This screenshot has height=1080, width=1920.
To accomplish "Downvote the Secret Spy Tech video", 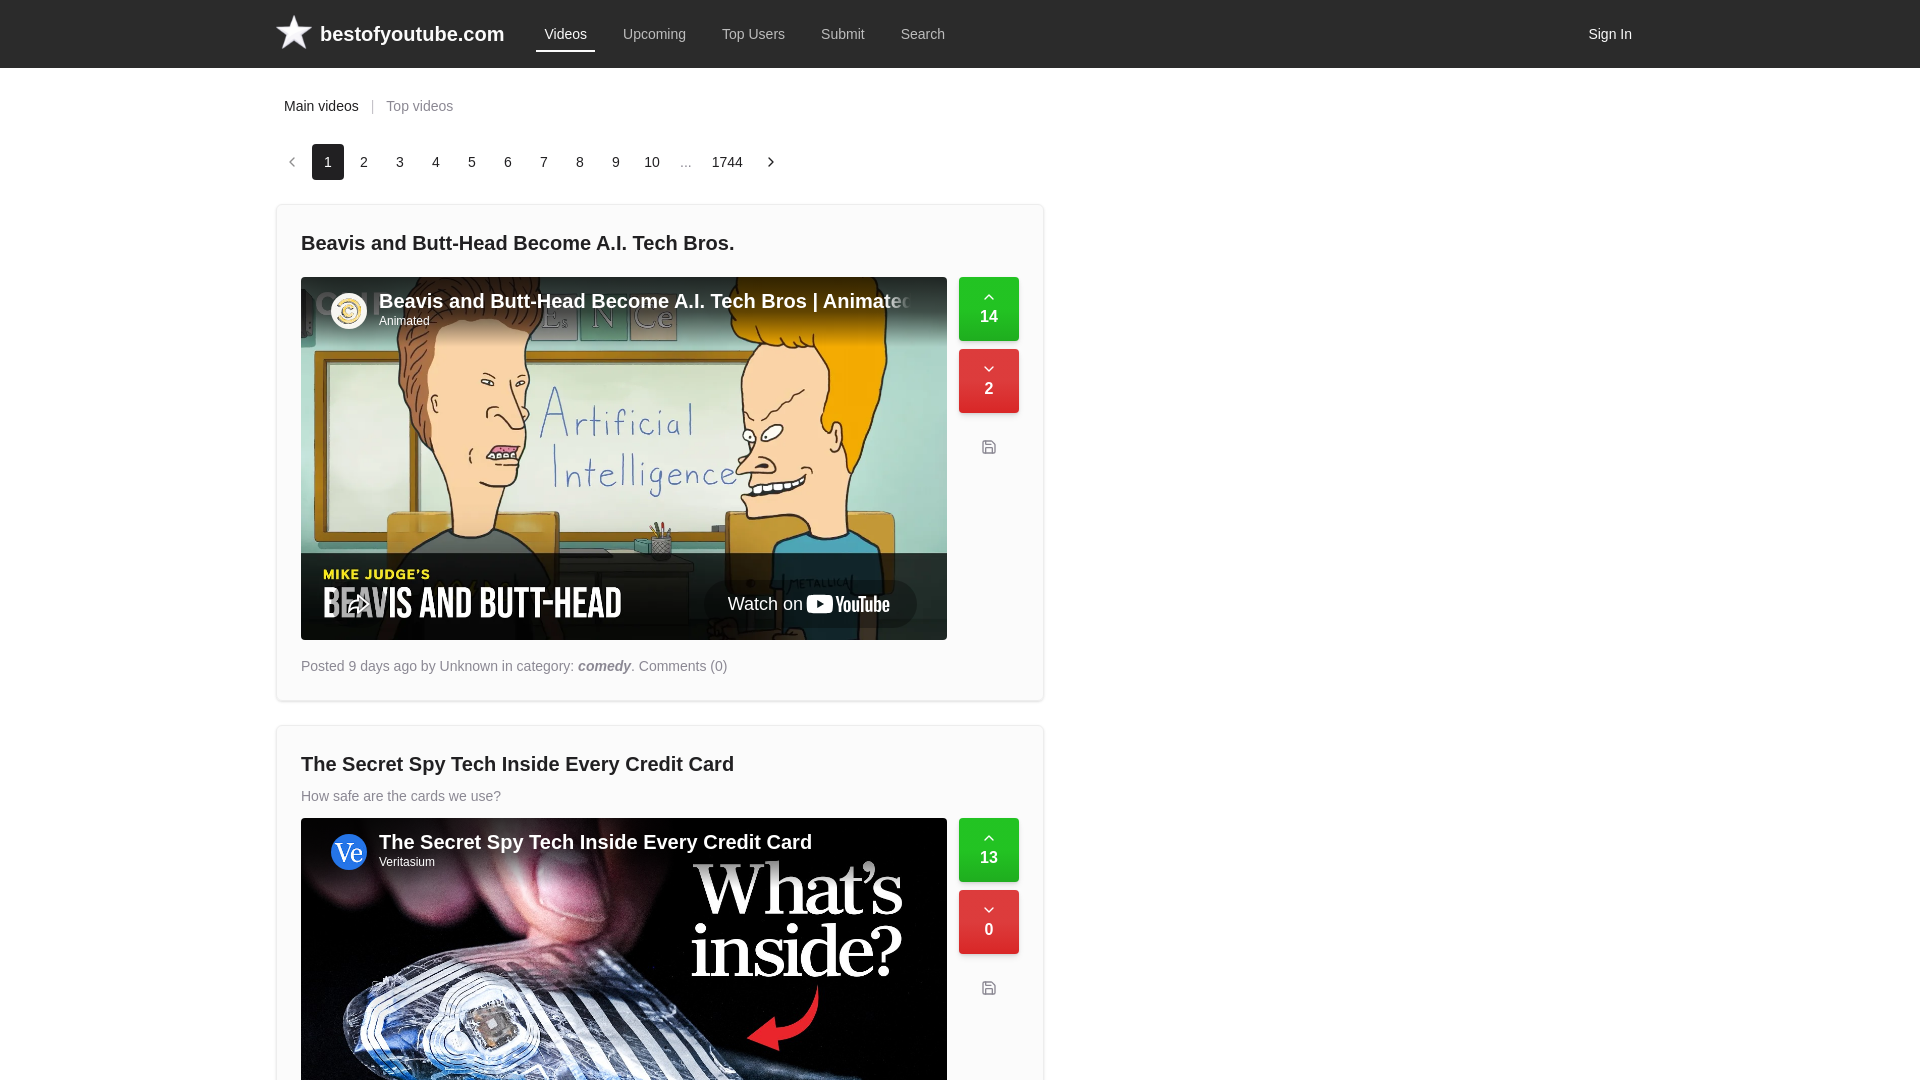I will [x=989, y=922].
